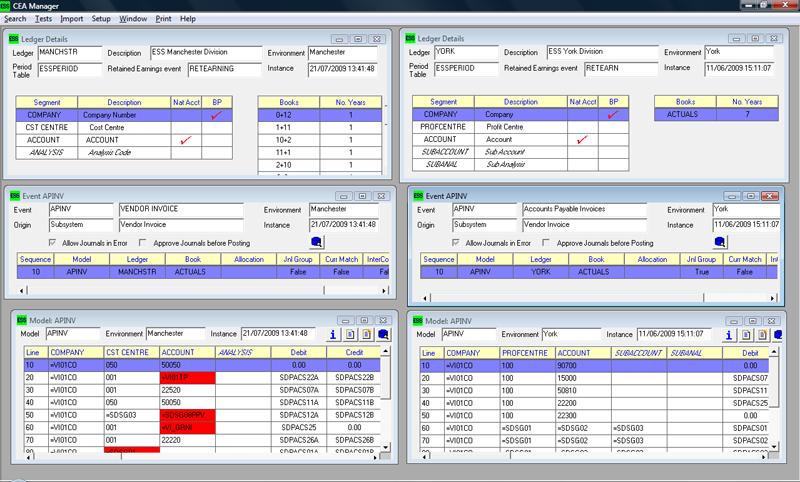Click account 15000 cell in York model
This screenshot has height=482, width=800.
click(583, 378)
